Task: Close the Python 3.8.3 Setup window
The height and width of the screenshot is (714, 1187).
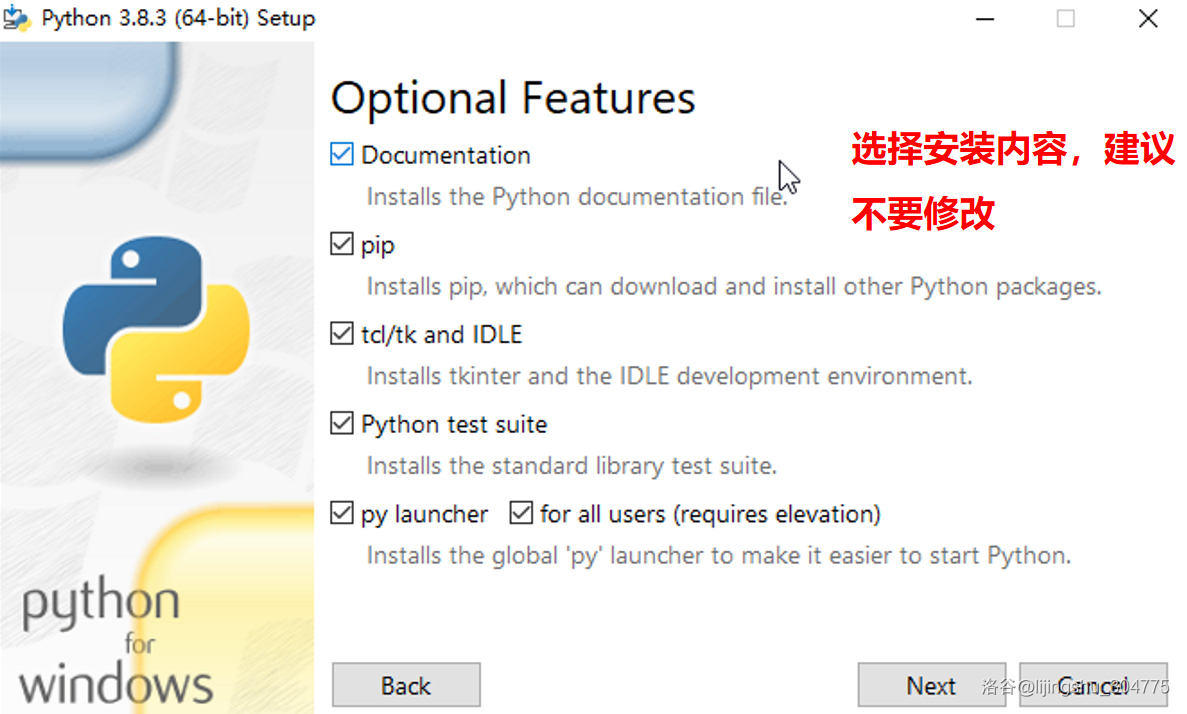Action: point(1148,18)
